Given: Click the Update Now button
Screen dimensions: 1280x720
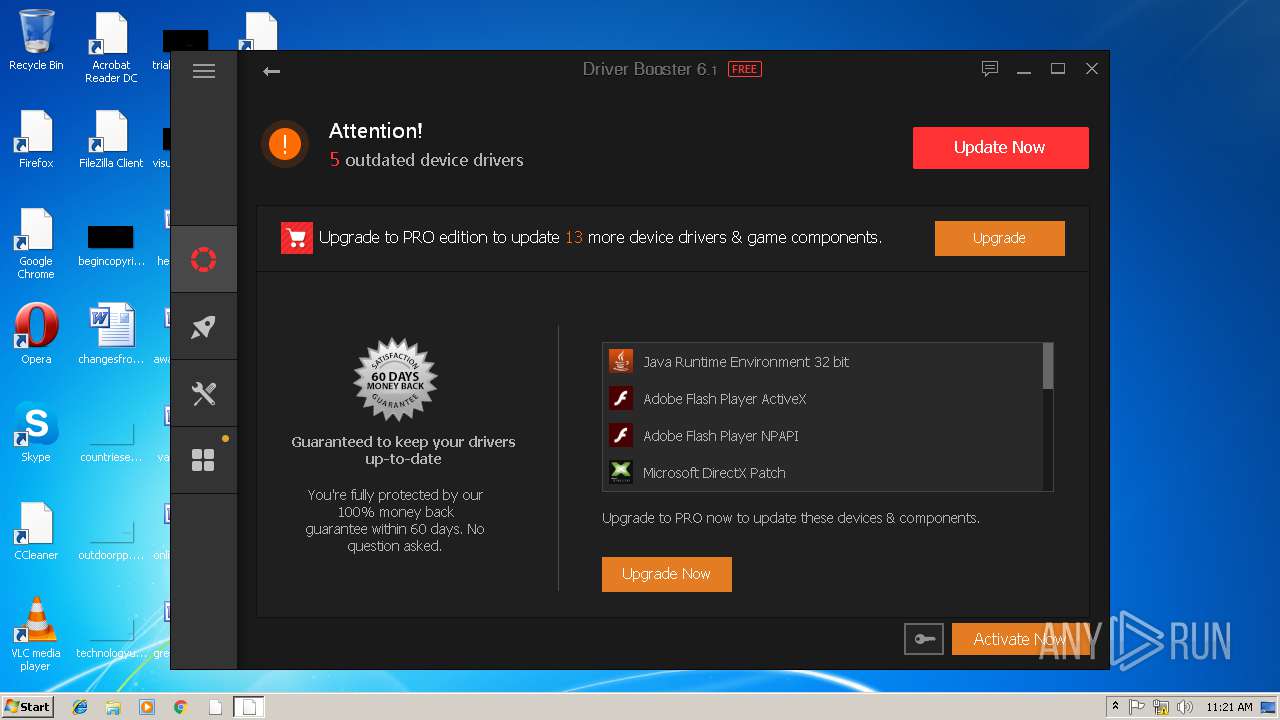Looking at the screenshot, I should [1000, 147].
